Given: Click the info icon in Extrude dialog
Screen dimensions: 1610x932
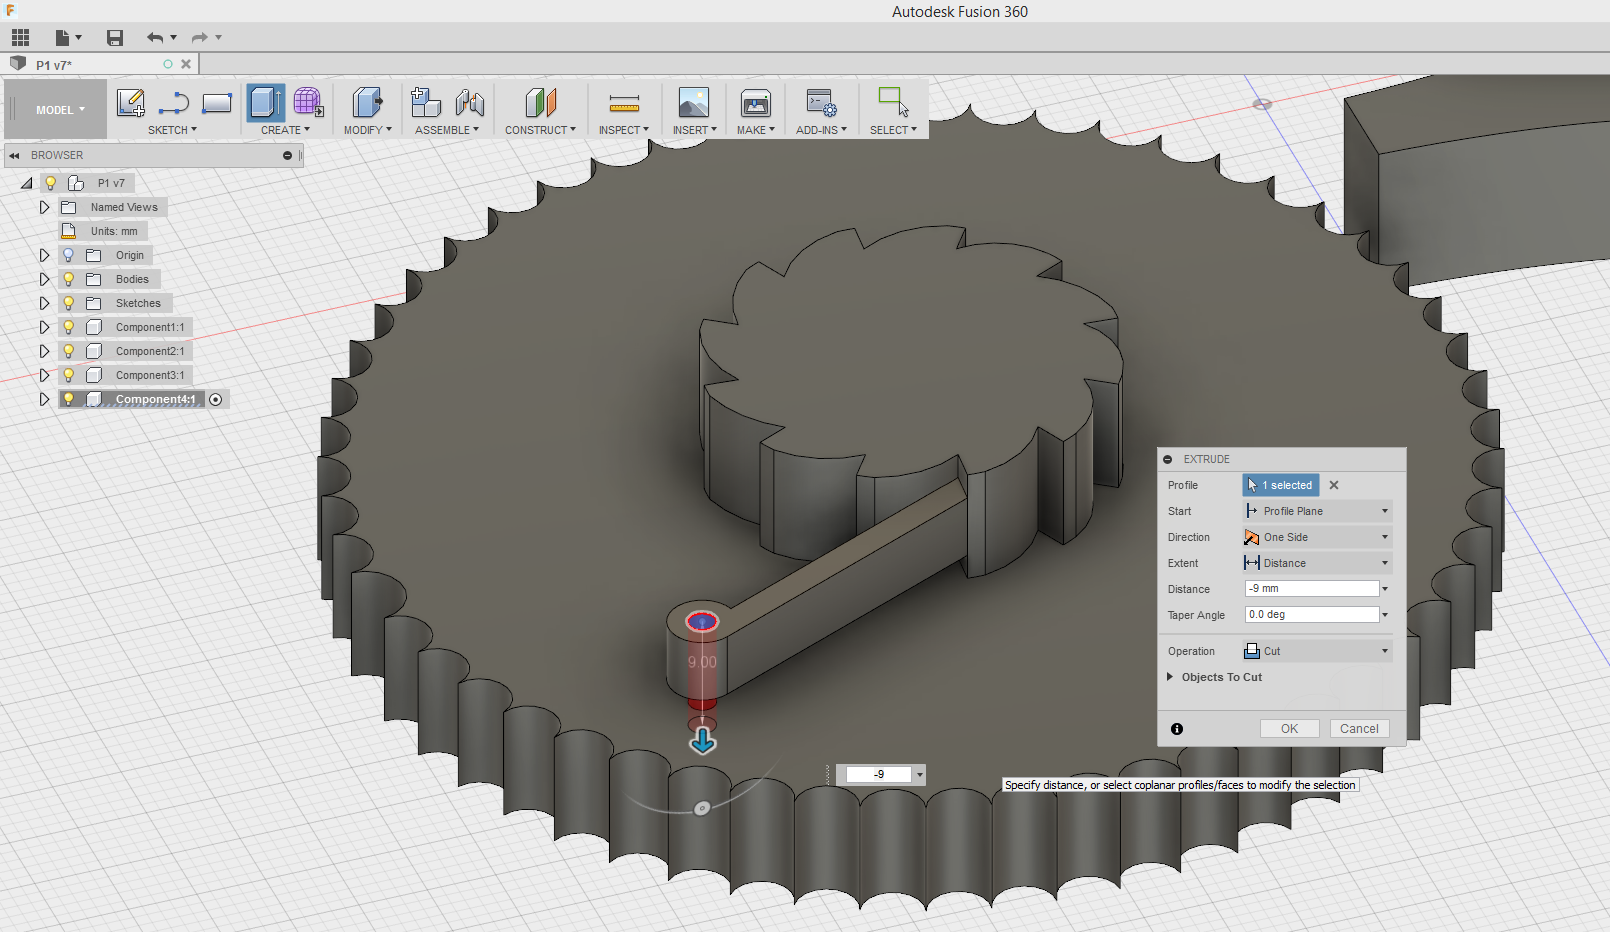Looking at the screenshot, I should [x=1177, y=729].
